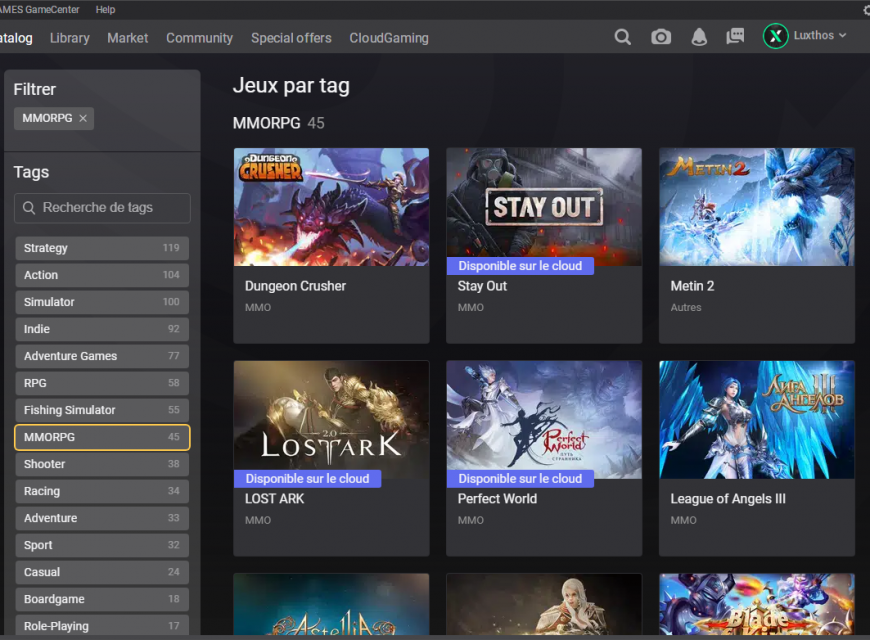Open the search magnifier icon in header

(x=623, y=37)
